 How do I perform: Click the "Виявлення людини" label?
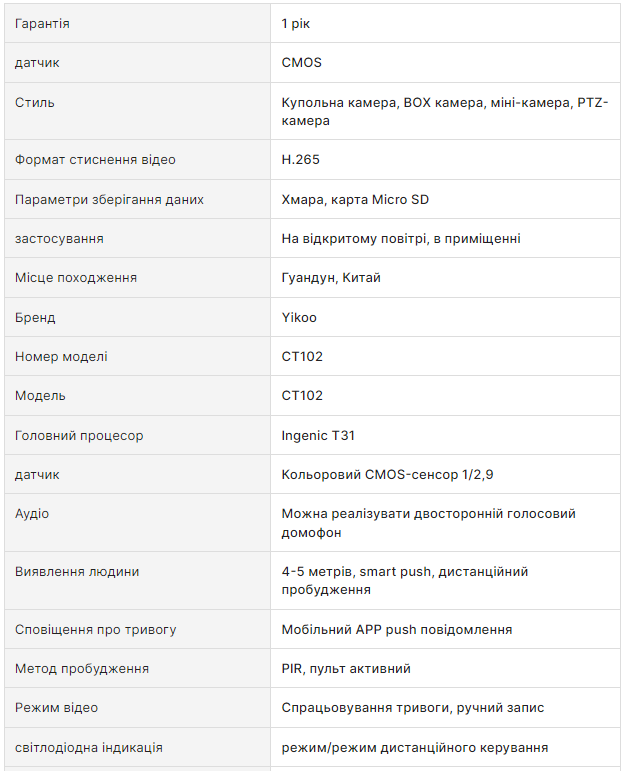click(77, 572)
